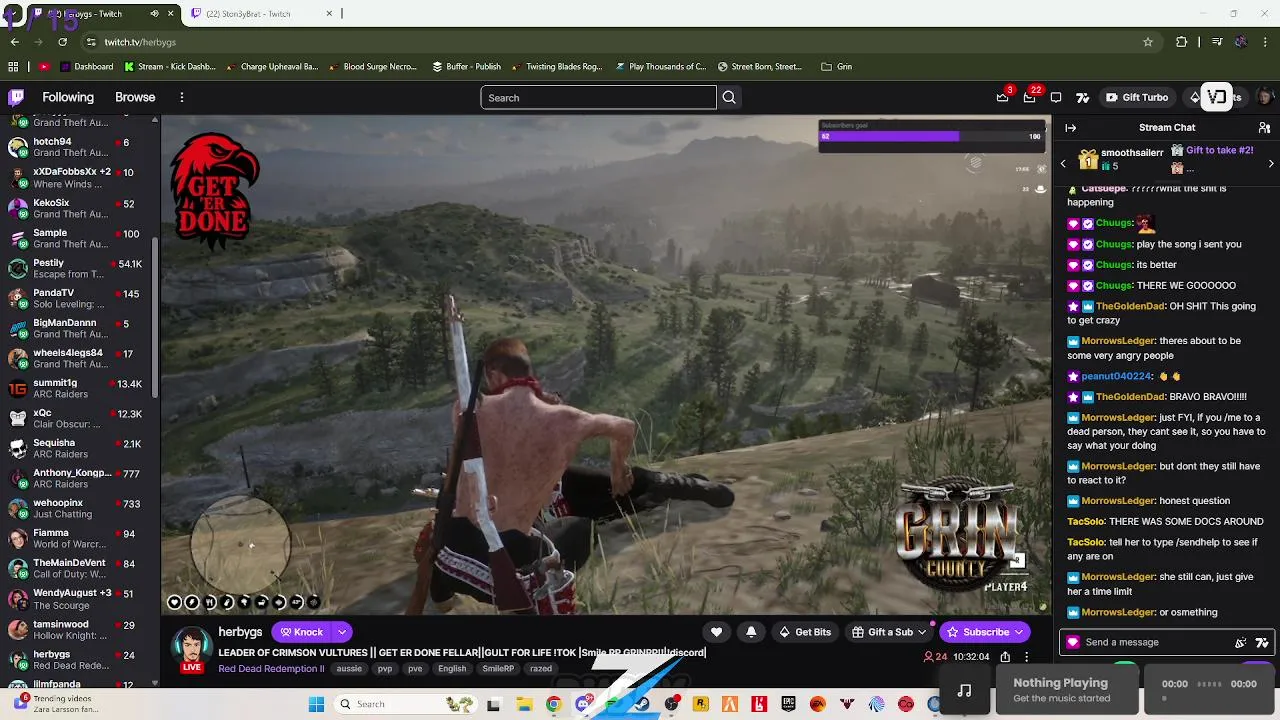The width and height of the screenshot is (1280, 720).
Task: Open the whispers chat bubble icon
Action: 1056,97
